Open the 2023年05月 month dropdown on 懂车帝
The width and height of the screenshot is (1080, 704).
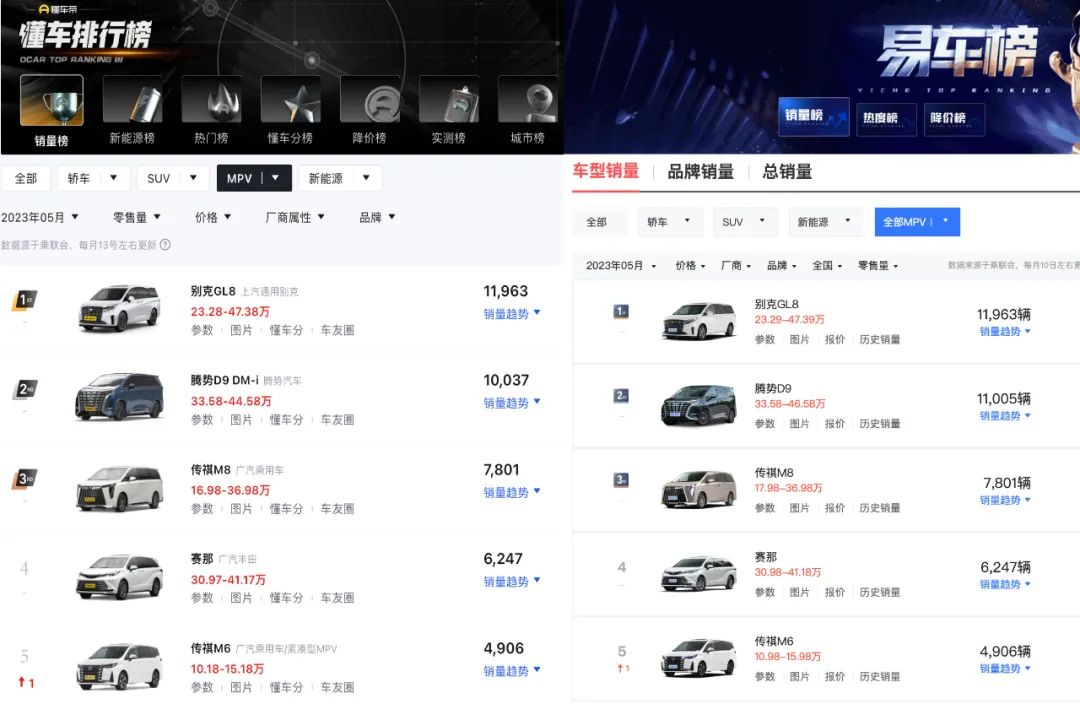click(40, 218)
